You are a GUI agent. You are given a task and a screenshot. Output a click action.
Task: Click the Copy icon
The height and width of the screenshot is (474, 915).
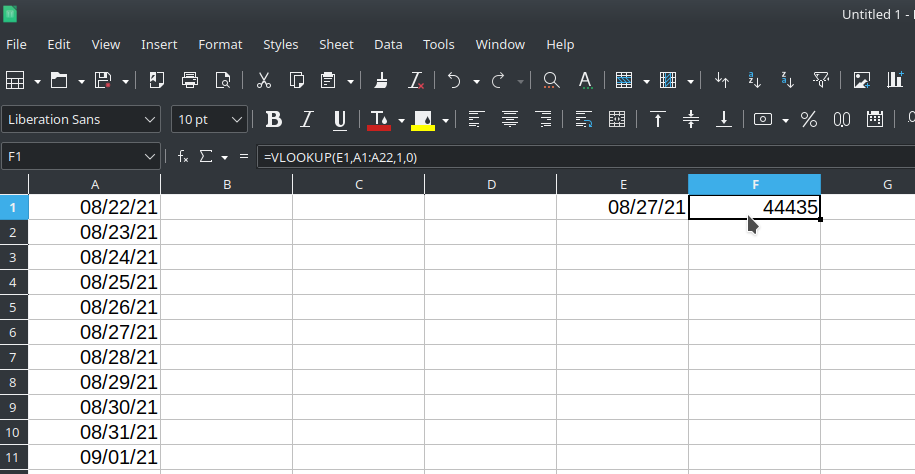(297, 80)
